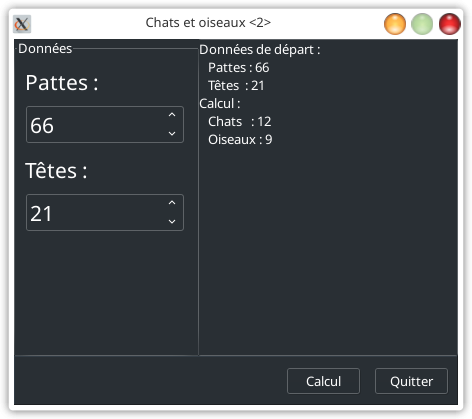This screenshot has width=472, height=419.
Task: Maximize window with green button
Action: pos(422,24)
